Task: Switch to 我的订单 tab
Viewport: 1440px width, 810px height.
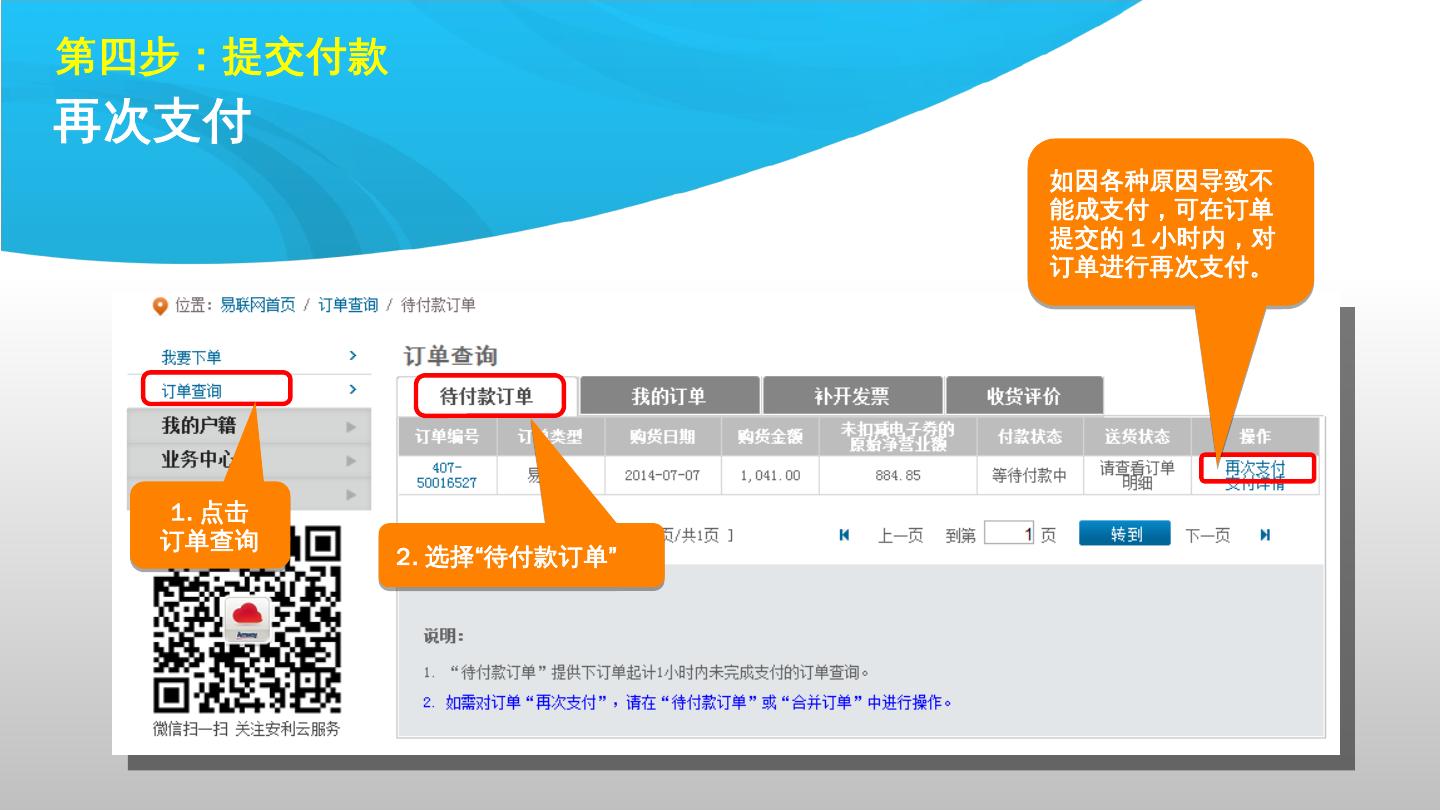Action: tap(669, 396)
